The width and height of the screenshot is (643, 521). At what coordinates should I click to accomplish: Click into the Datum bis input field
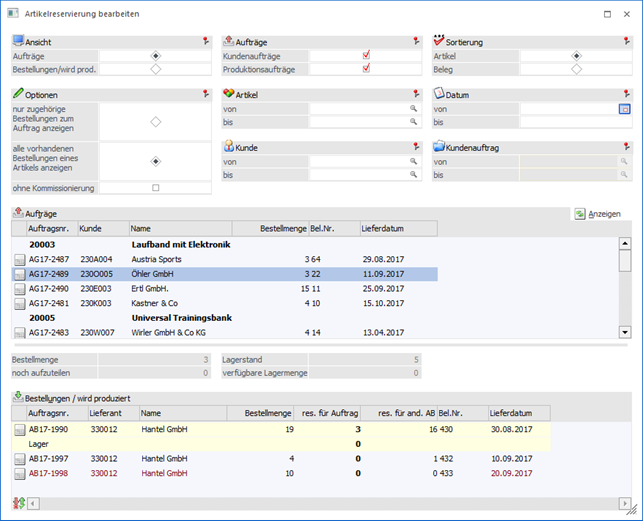point(574,122)
